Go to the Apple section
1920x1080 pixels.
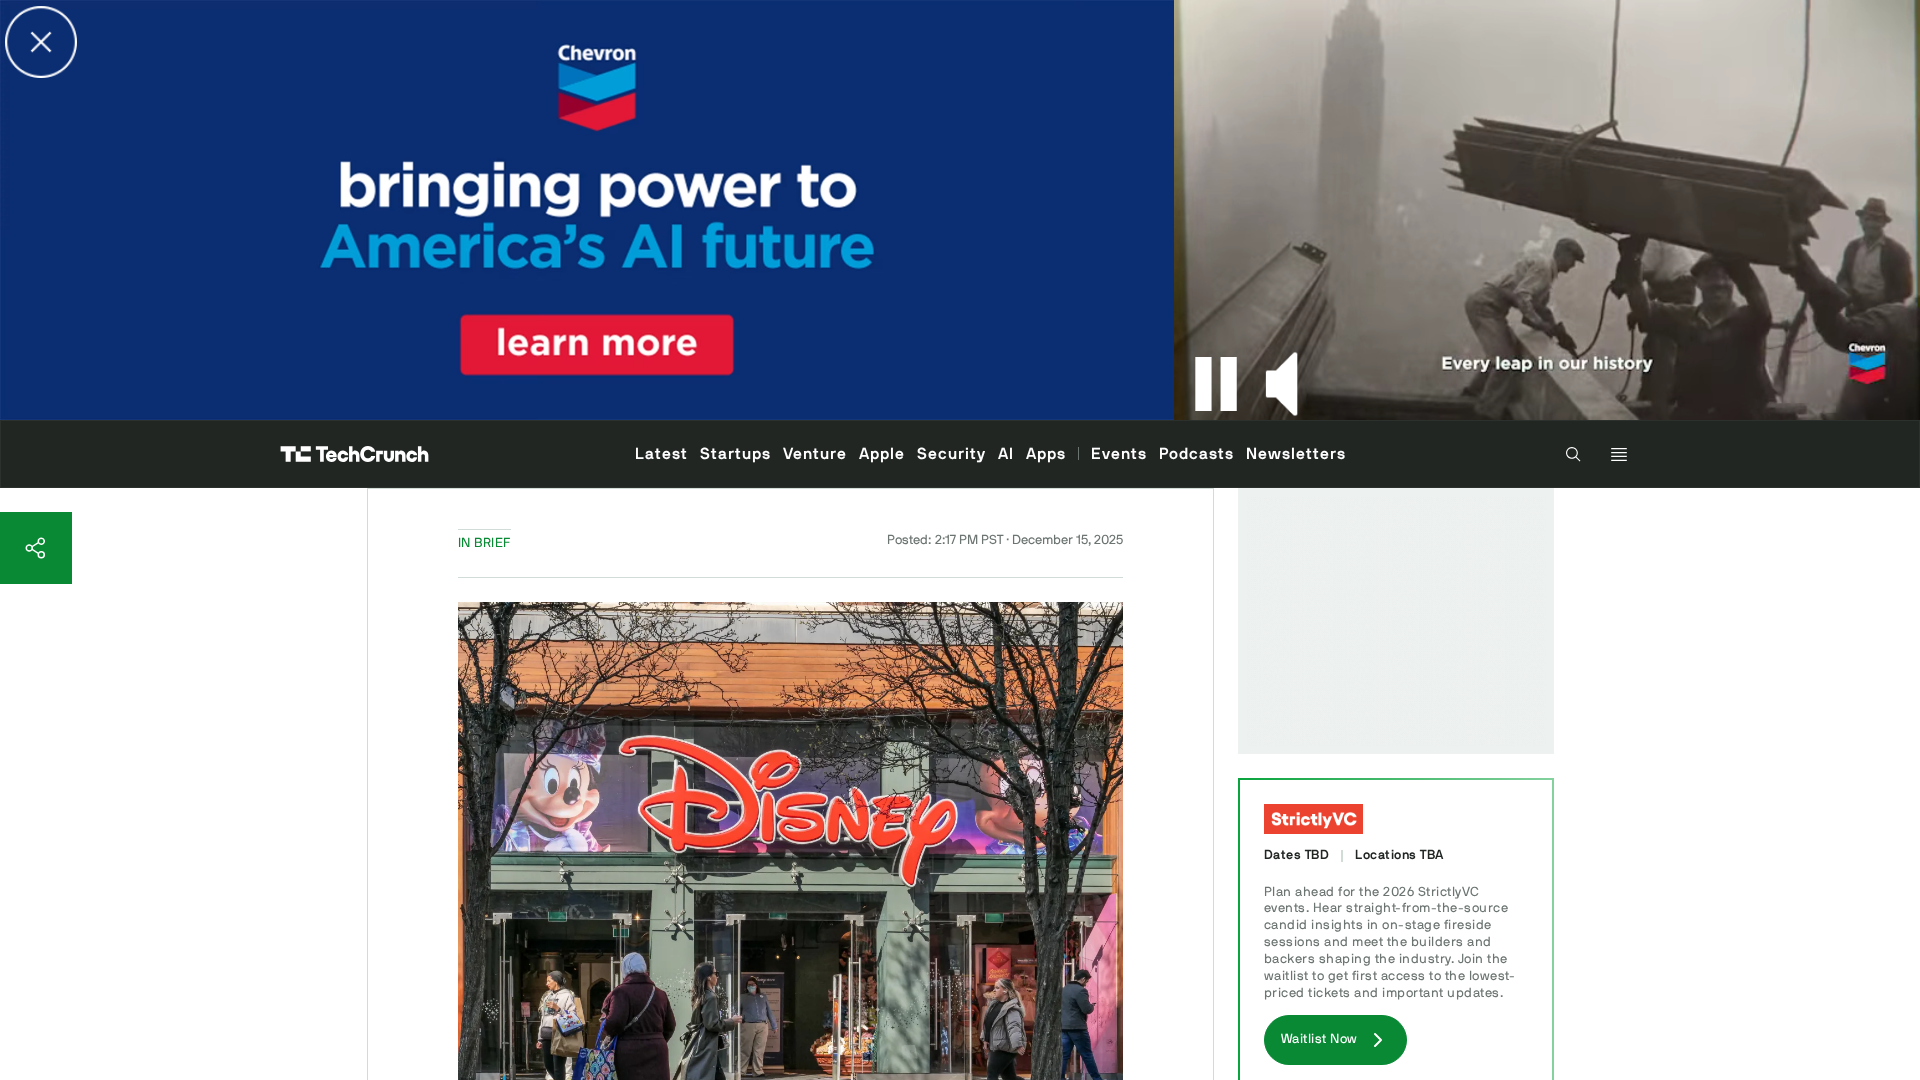click(x=881, y=454)
